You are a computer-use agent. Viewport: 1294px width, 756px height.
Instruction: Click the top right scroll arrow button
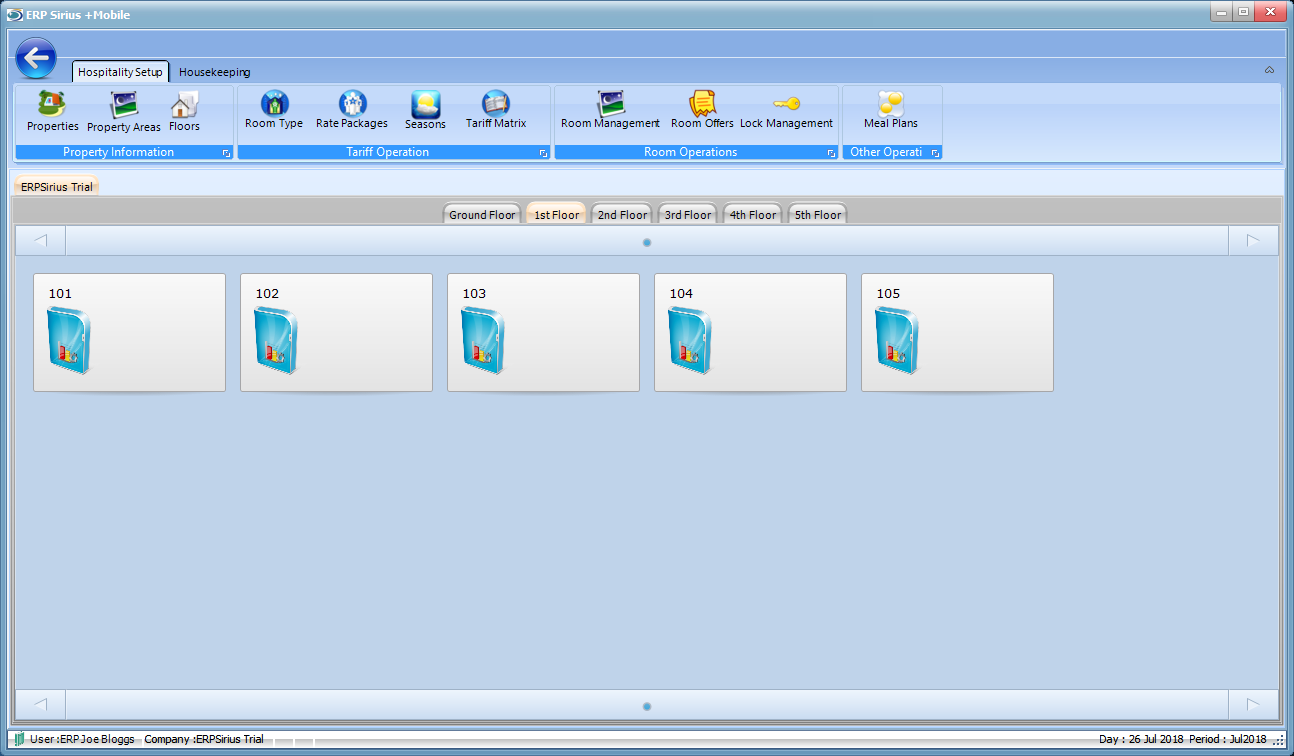coord(1253,241)
